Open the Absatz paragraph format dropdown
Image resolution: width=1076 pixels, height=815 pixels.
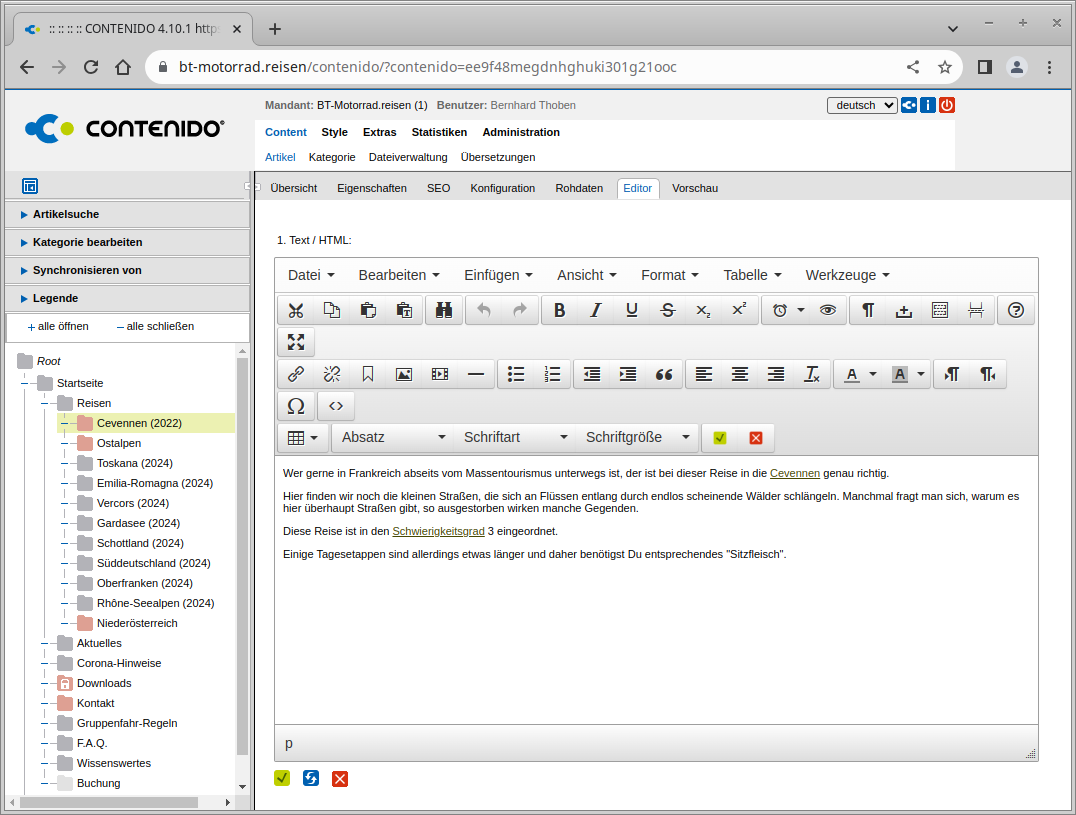(393, 437)
